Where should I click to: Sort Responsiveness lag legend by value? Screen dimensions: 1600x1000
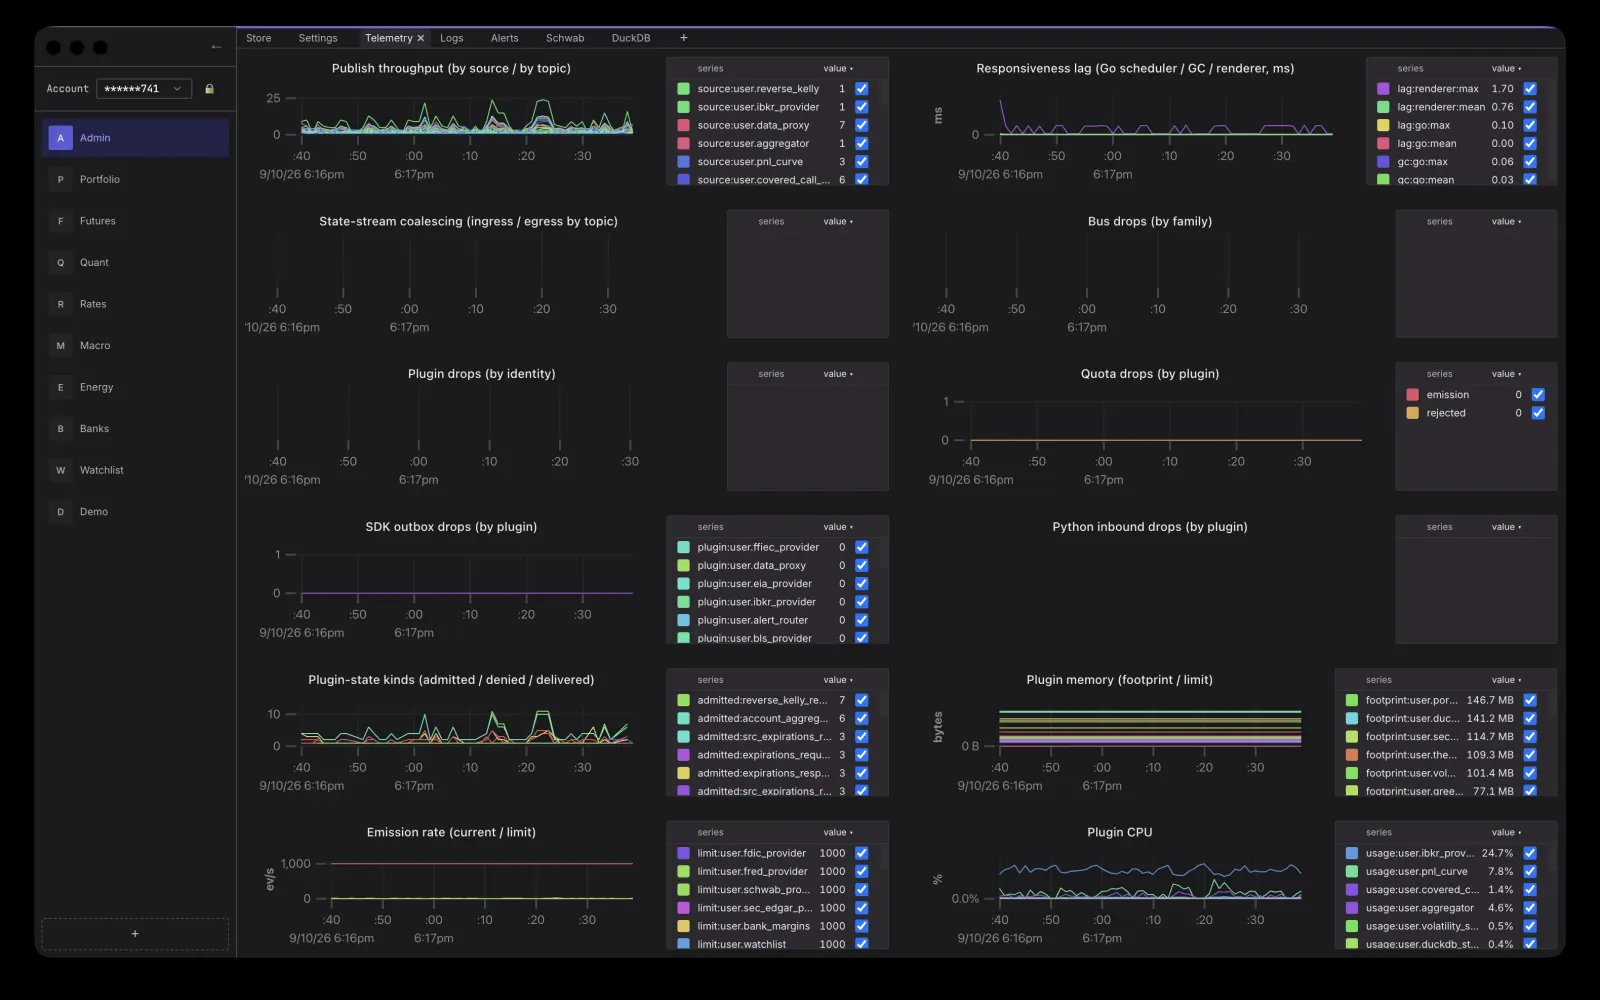1506,69
